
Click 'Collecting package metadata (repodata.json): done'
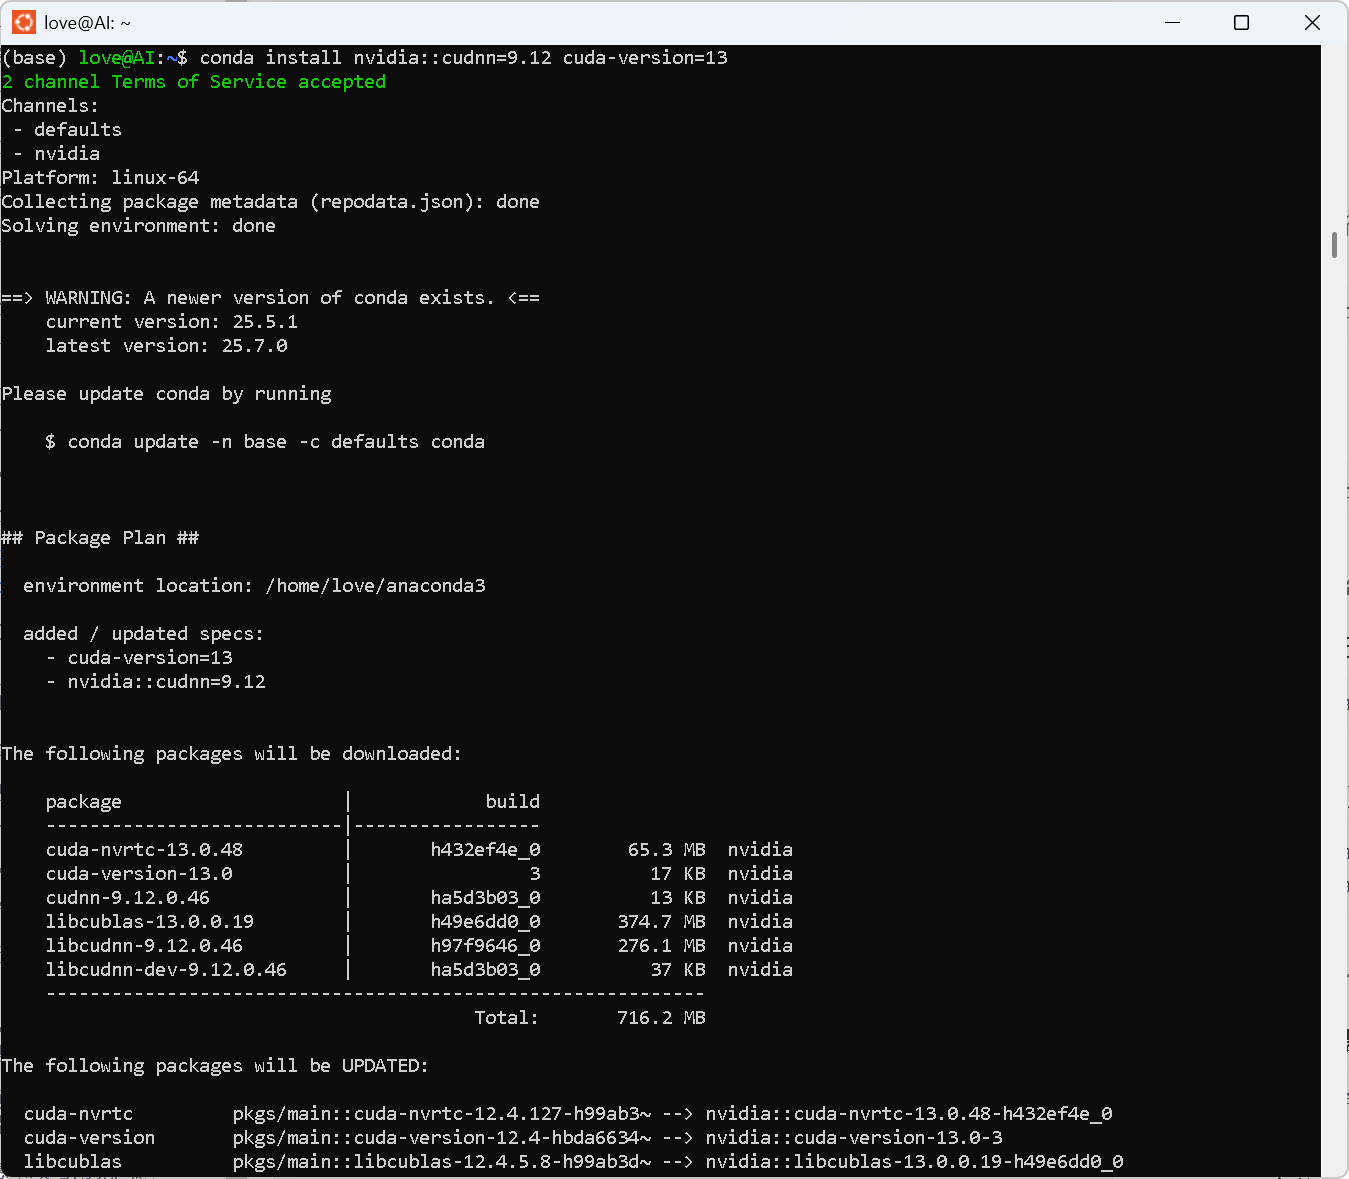271,202
